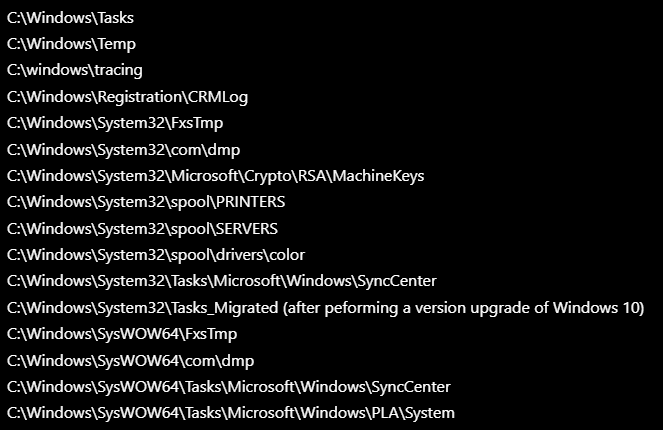This screenshot has height=430, width=663.
Task: Select the Registration\CRMLog path
Action: pos(127,97)
